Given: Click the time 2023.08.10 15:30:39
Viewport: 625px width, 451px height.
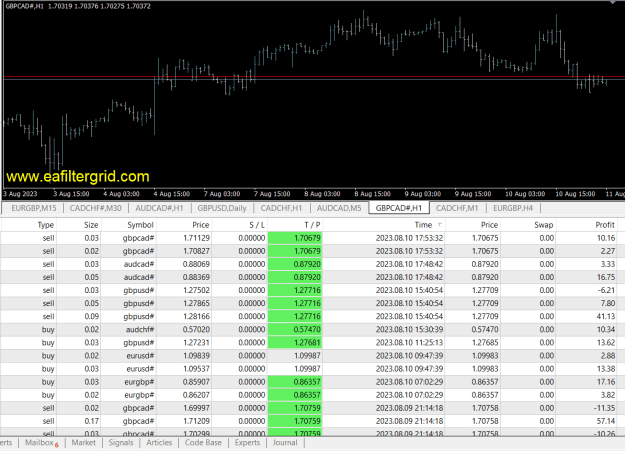Looking at the screenshot, I should [409, 329].
